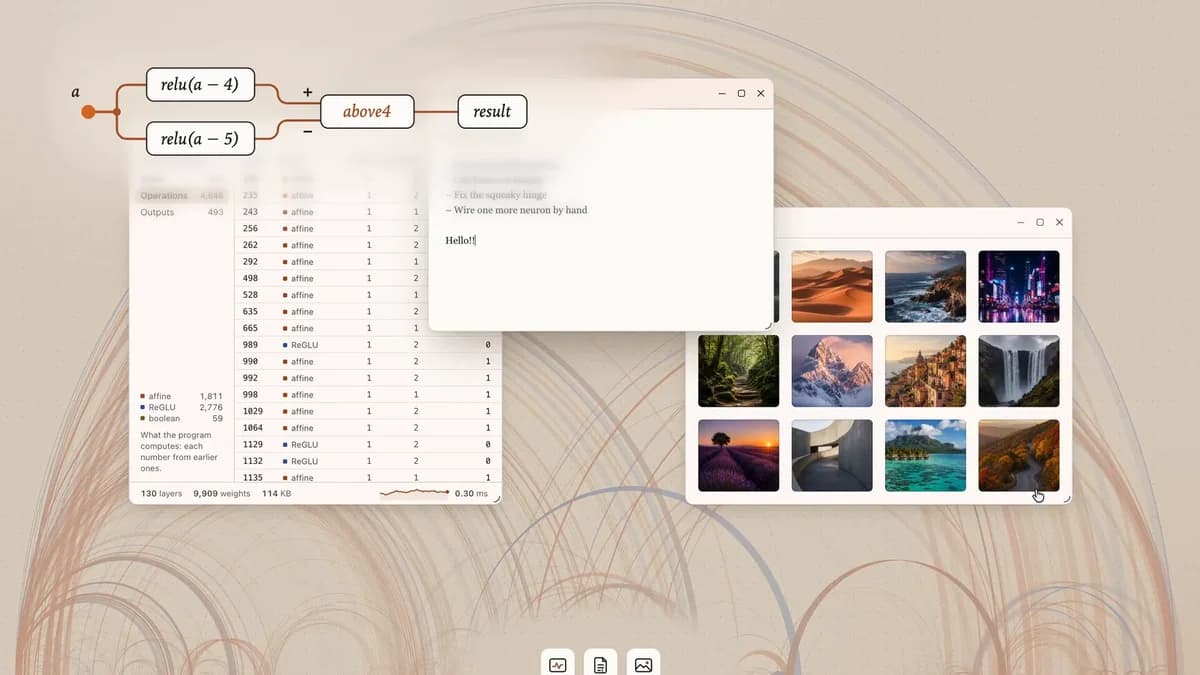Minimize the photo gallery window
The height and width of the screenshot is (675, 1200).
[x=1020, y=222]
